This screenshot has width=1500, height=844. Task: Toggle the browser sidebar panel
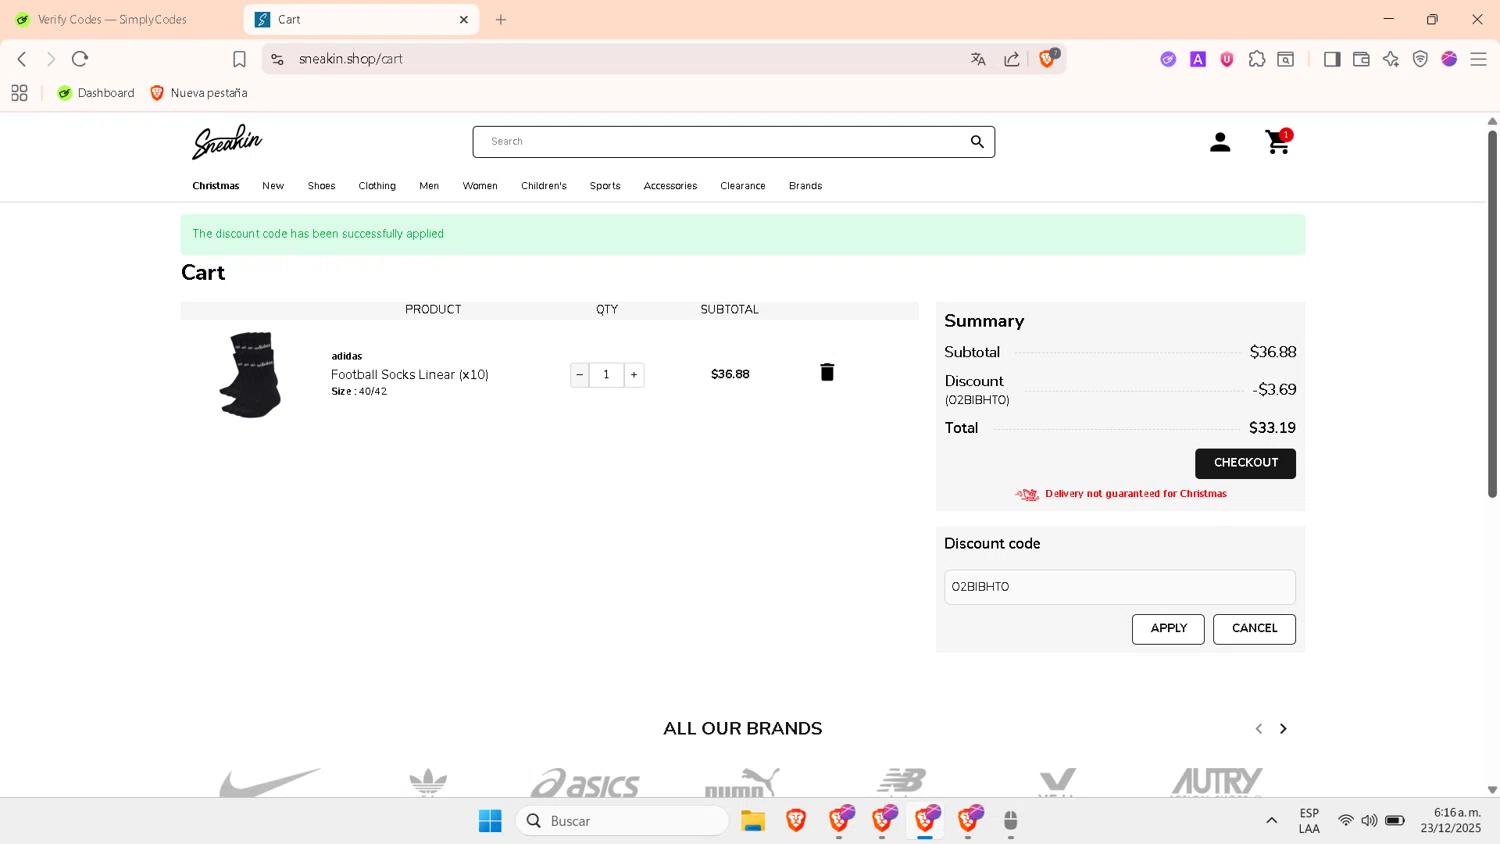click(1332, 59)
